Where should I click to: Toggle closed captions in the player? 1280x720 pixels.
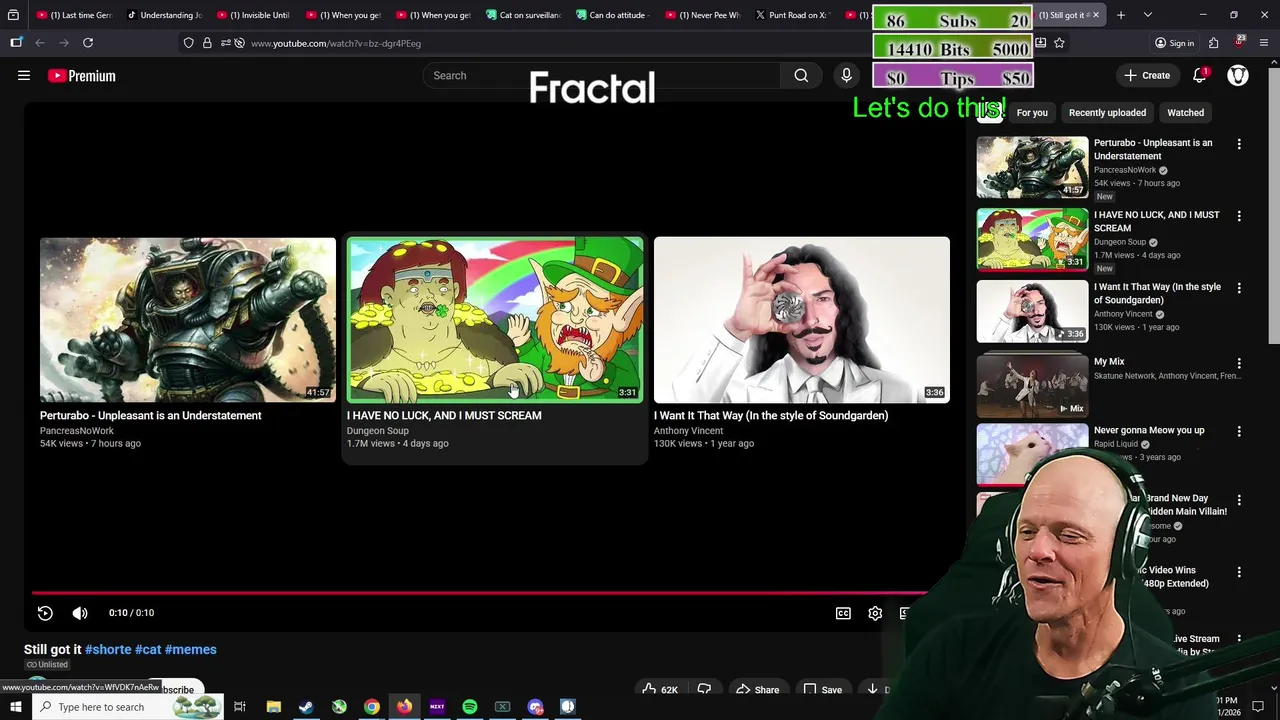(x=843, y=613)
